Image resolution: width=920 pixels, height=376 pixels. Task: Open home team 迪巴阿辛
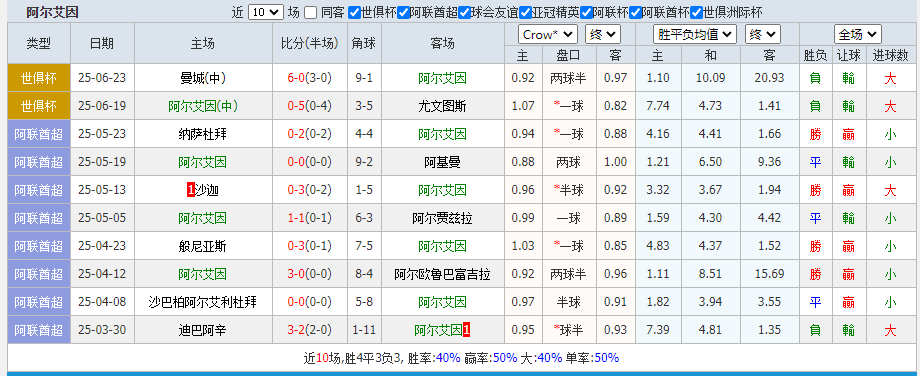pyautogui.click(x=203, y=330)
